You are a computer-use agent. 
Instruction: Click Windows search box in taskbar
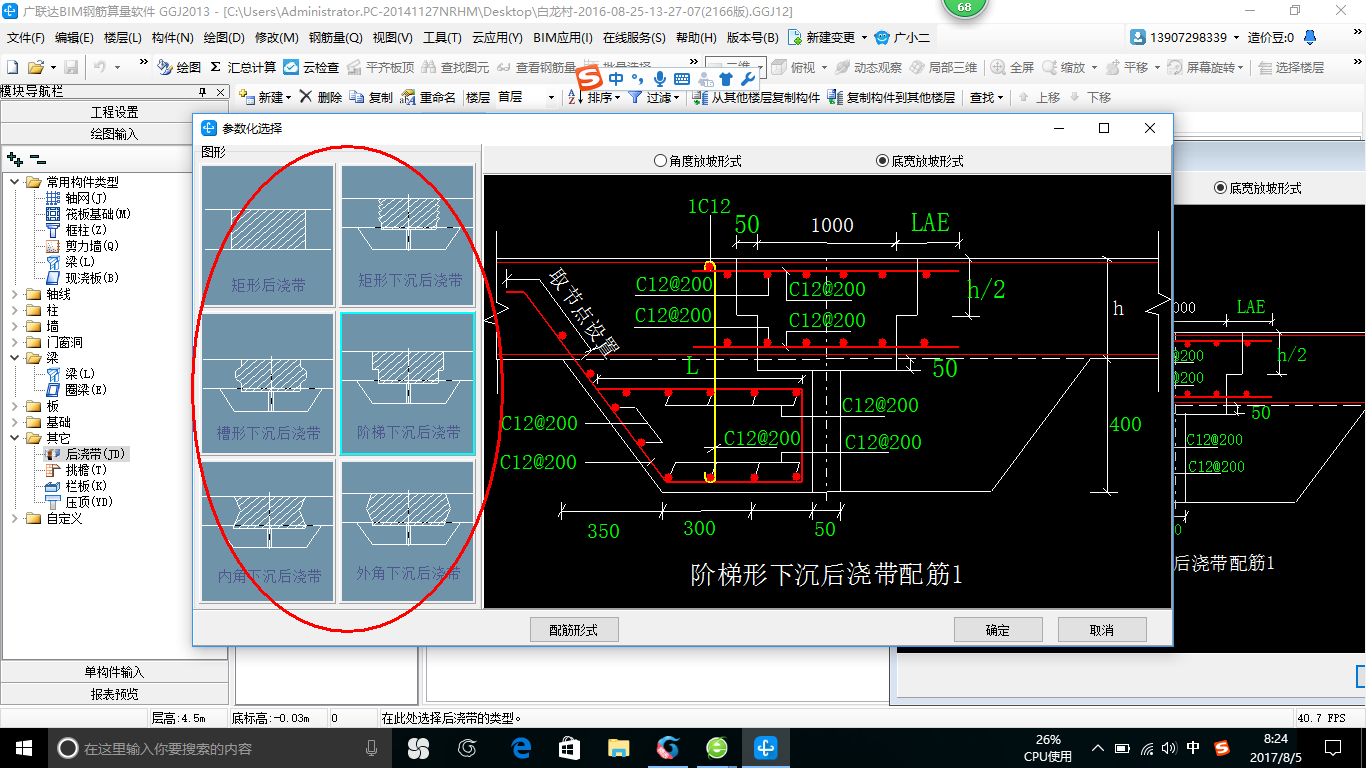coord(220,748)
